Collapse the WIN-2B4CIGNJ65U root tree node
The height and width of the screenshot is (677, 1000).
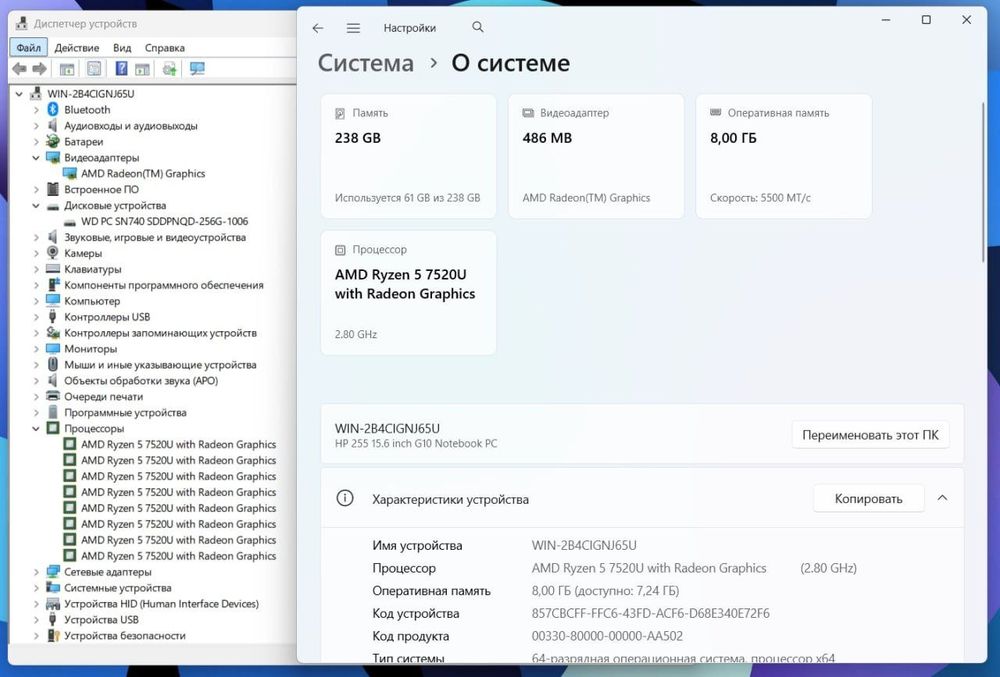point(19,94)
